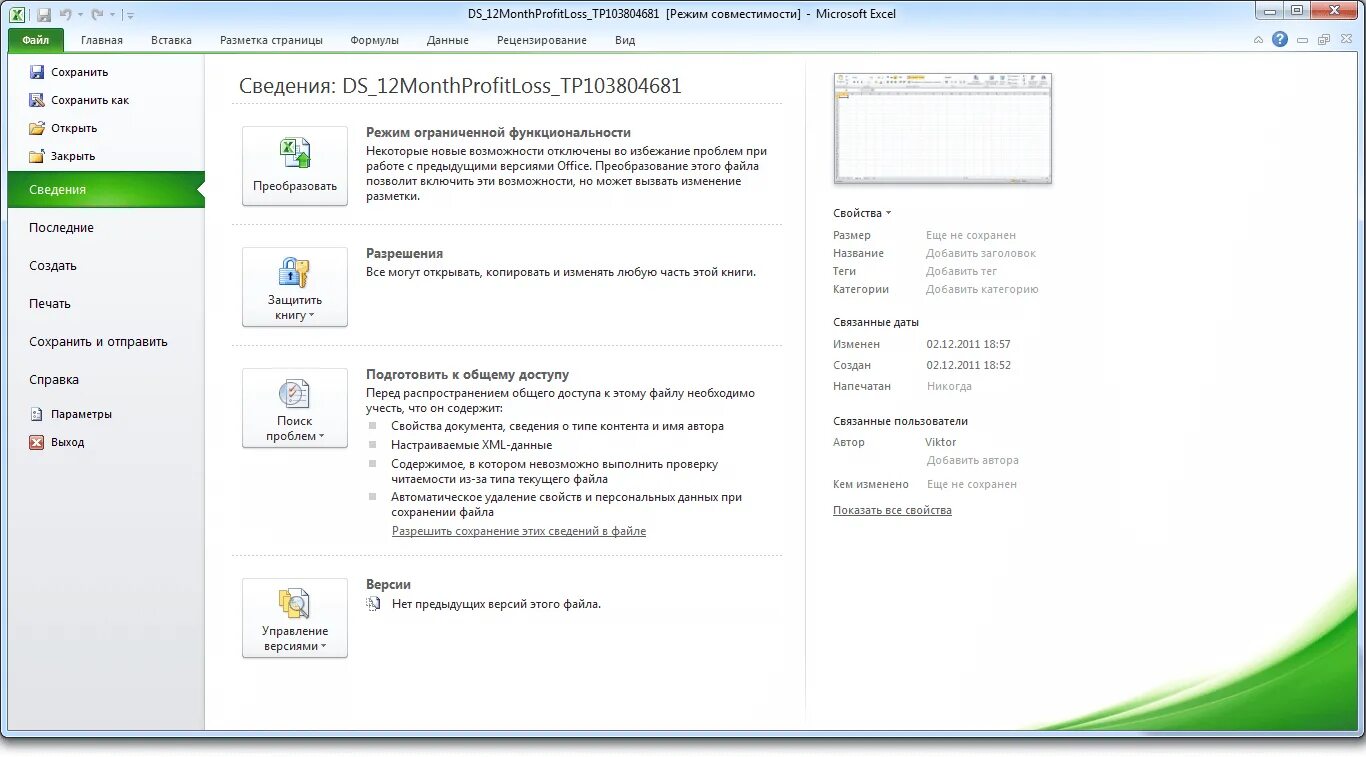This screenshot has width=1366, height=757.
Task: Click the Сохранить label in sidebar
Action: pyautogui.click(x=80, y=72)
